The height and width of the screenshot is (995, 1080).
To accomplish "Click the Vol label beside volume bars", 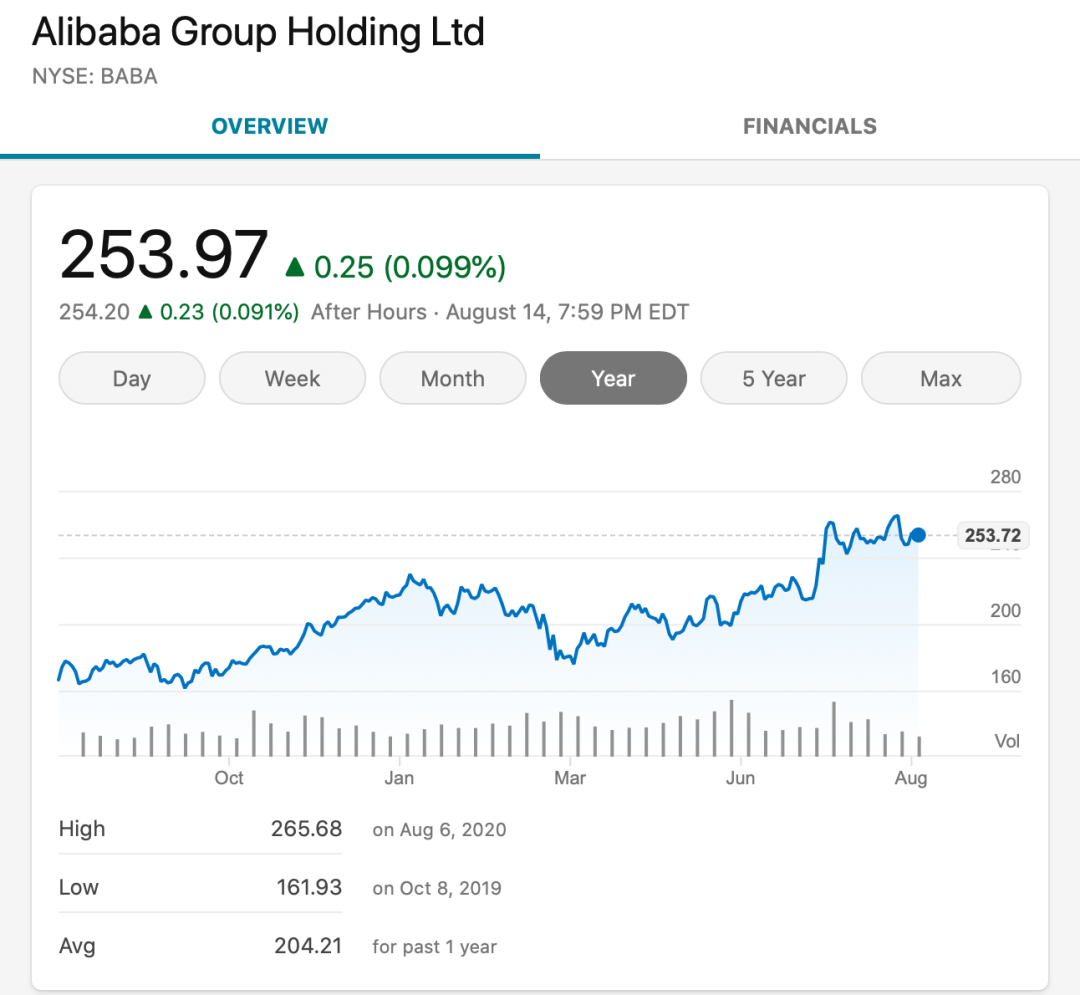I will (x=1007, y=741).
